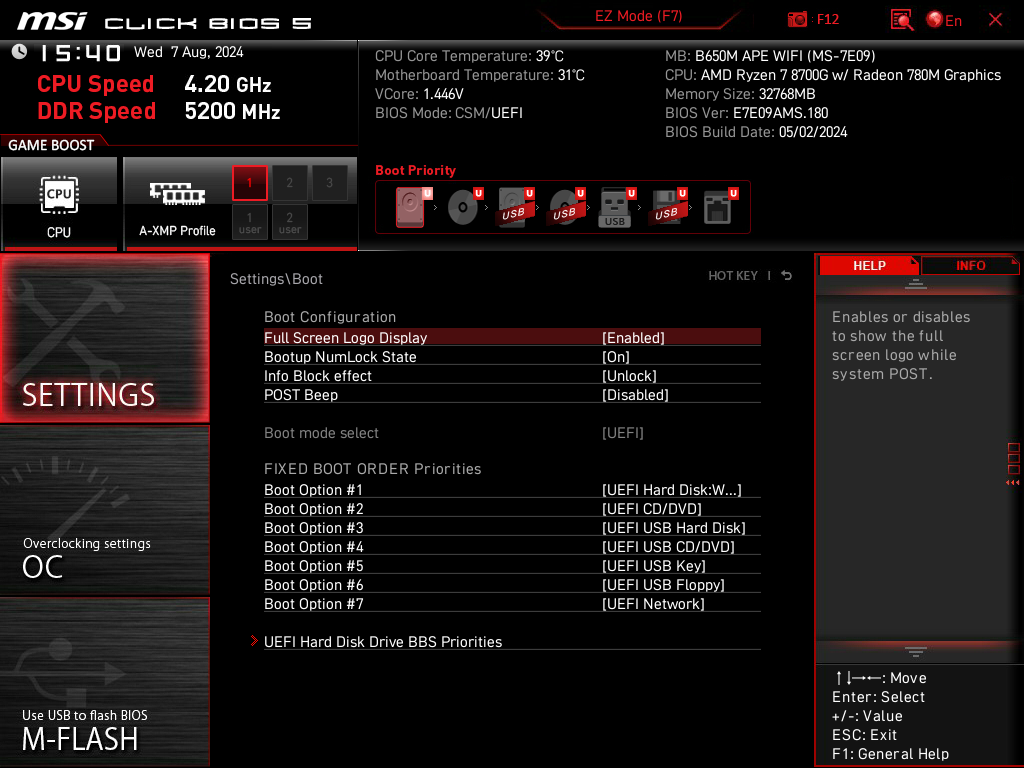
Task: Open the BIOS search magnifier icon
Action: [901, 20]
